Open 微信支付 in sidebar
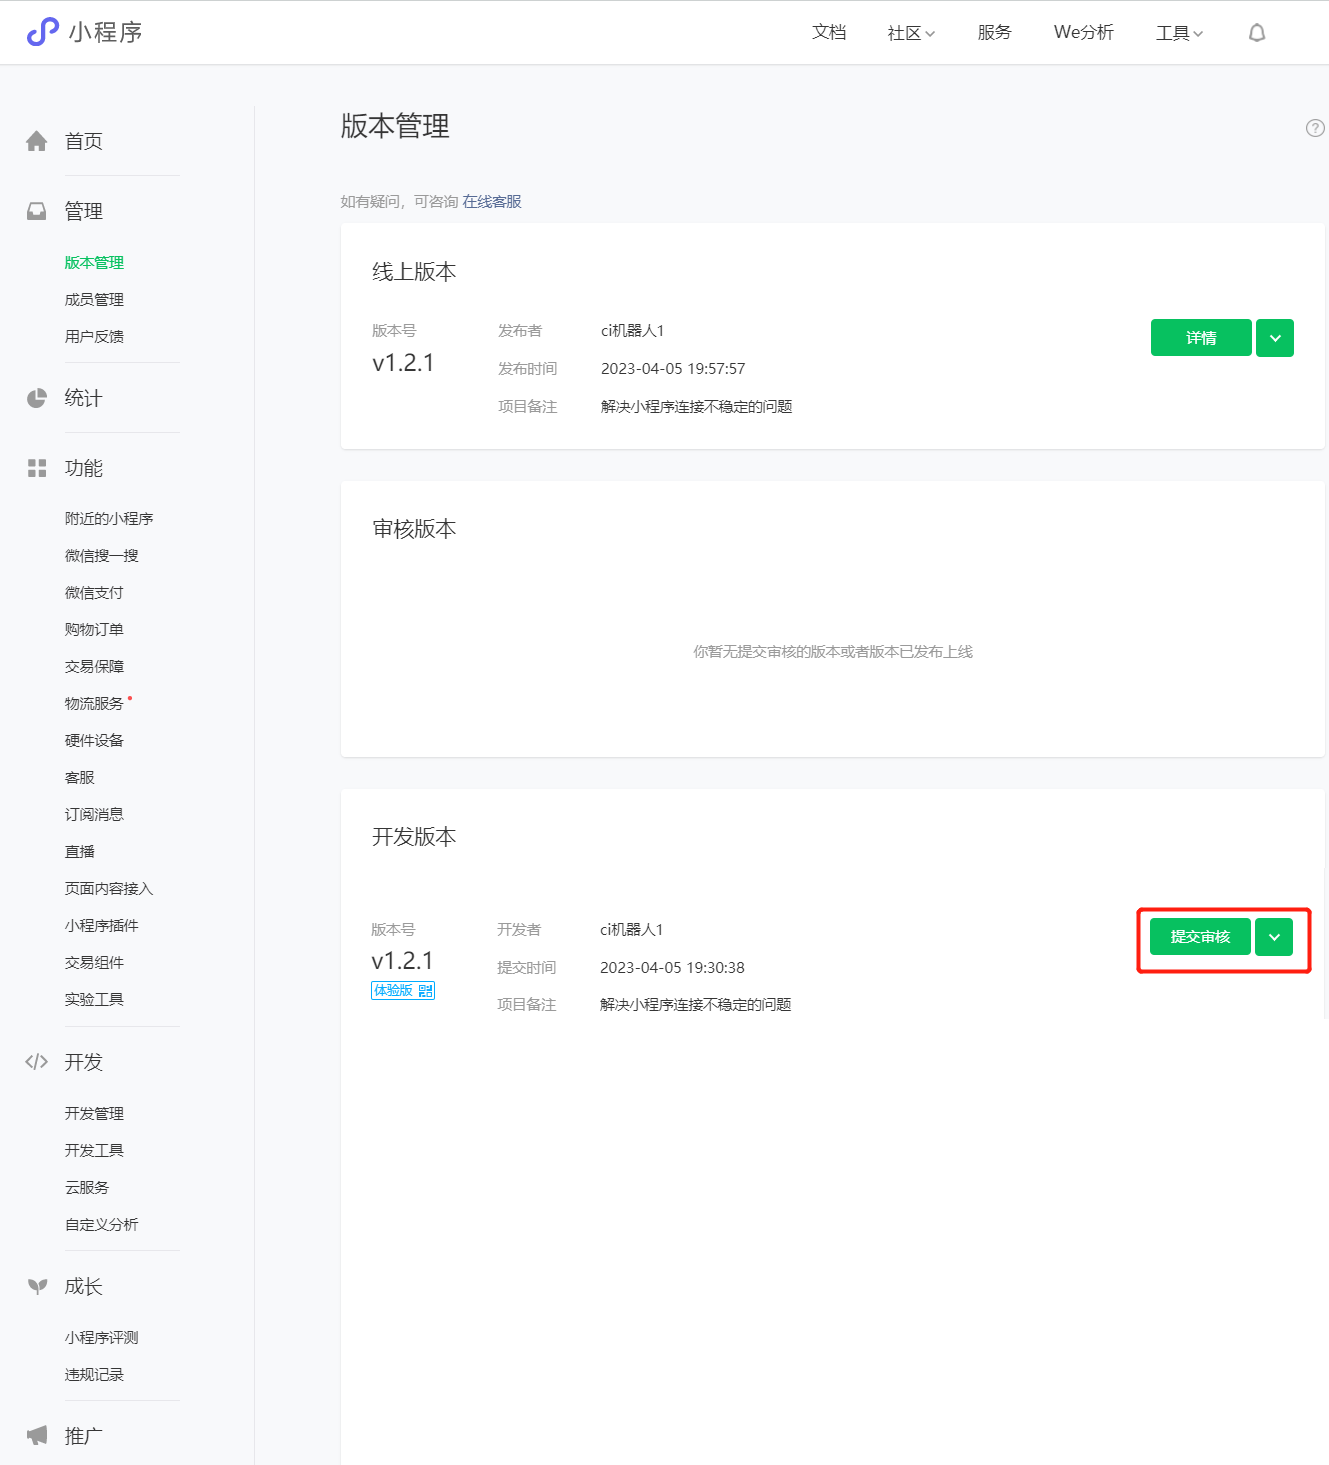The height and width of the screenshot is (1465, 1329). pos(94,593)
